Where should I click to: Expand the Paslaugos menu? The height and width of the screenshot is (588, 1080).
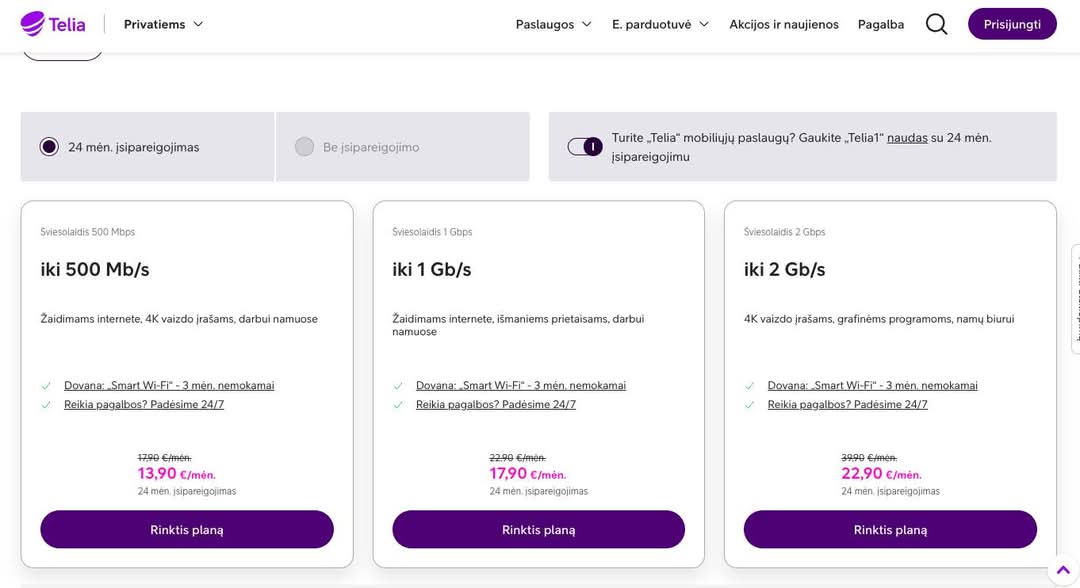point(553,24)
